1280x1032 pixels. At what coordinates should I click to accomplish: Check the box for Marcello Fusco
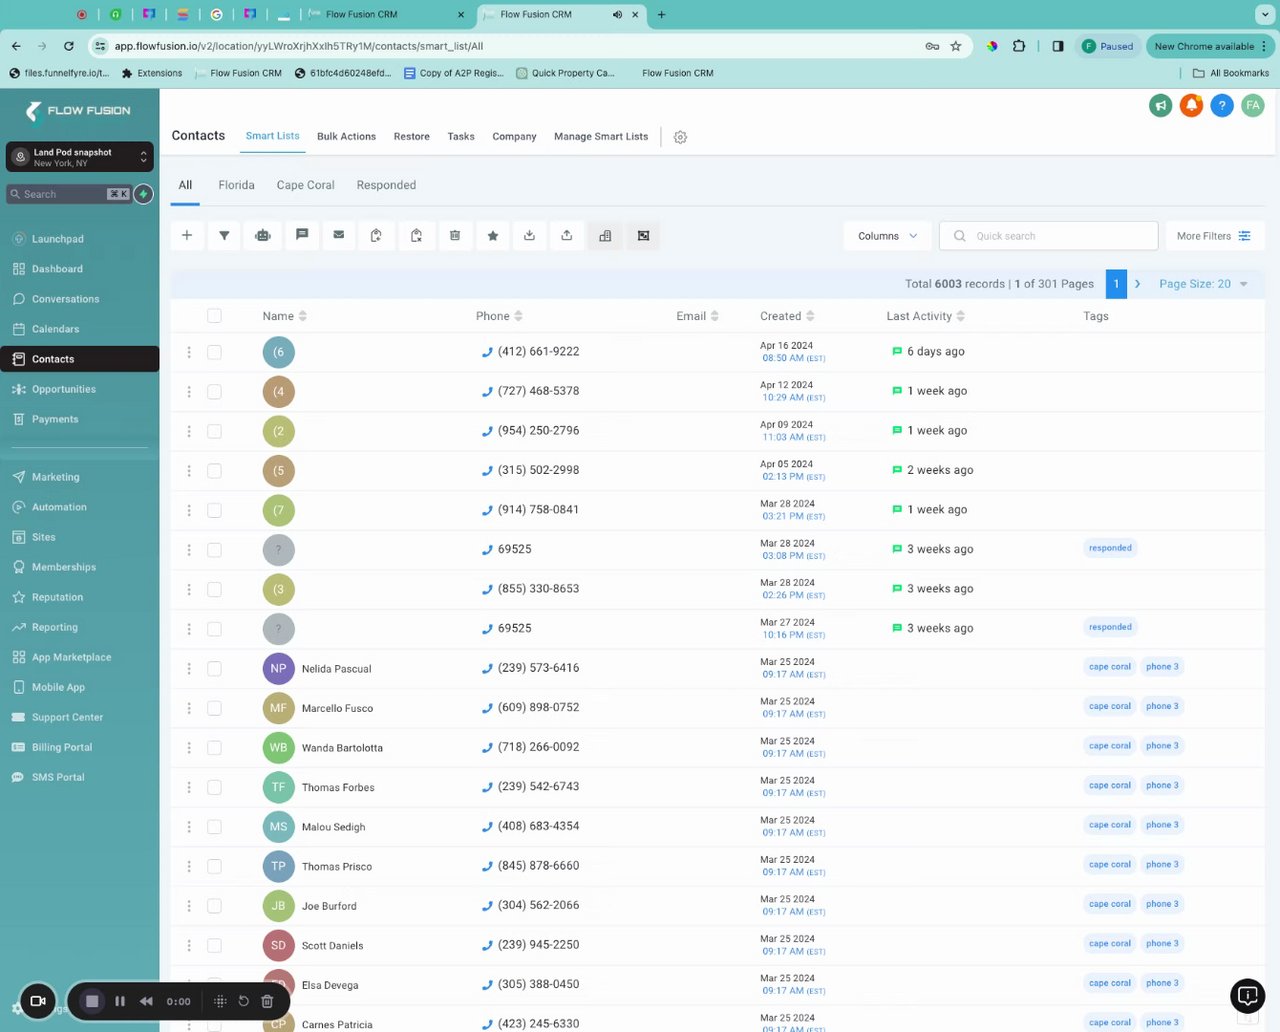[x=214, y=708]
